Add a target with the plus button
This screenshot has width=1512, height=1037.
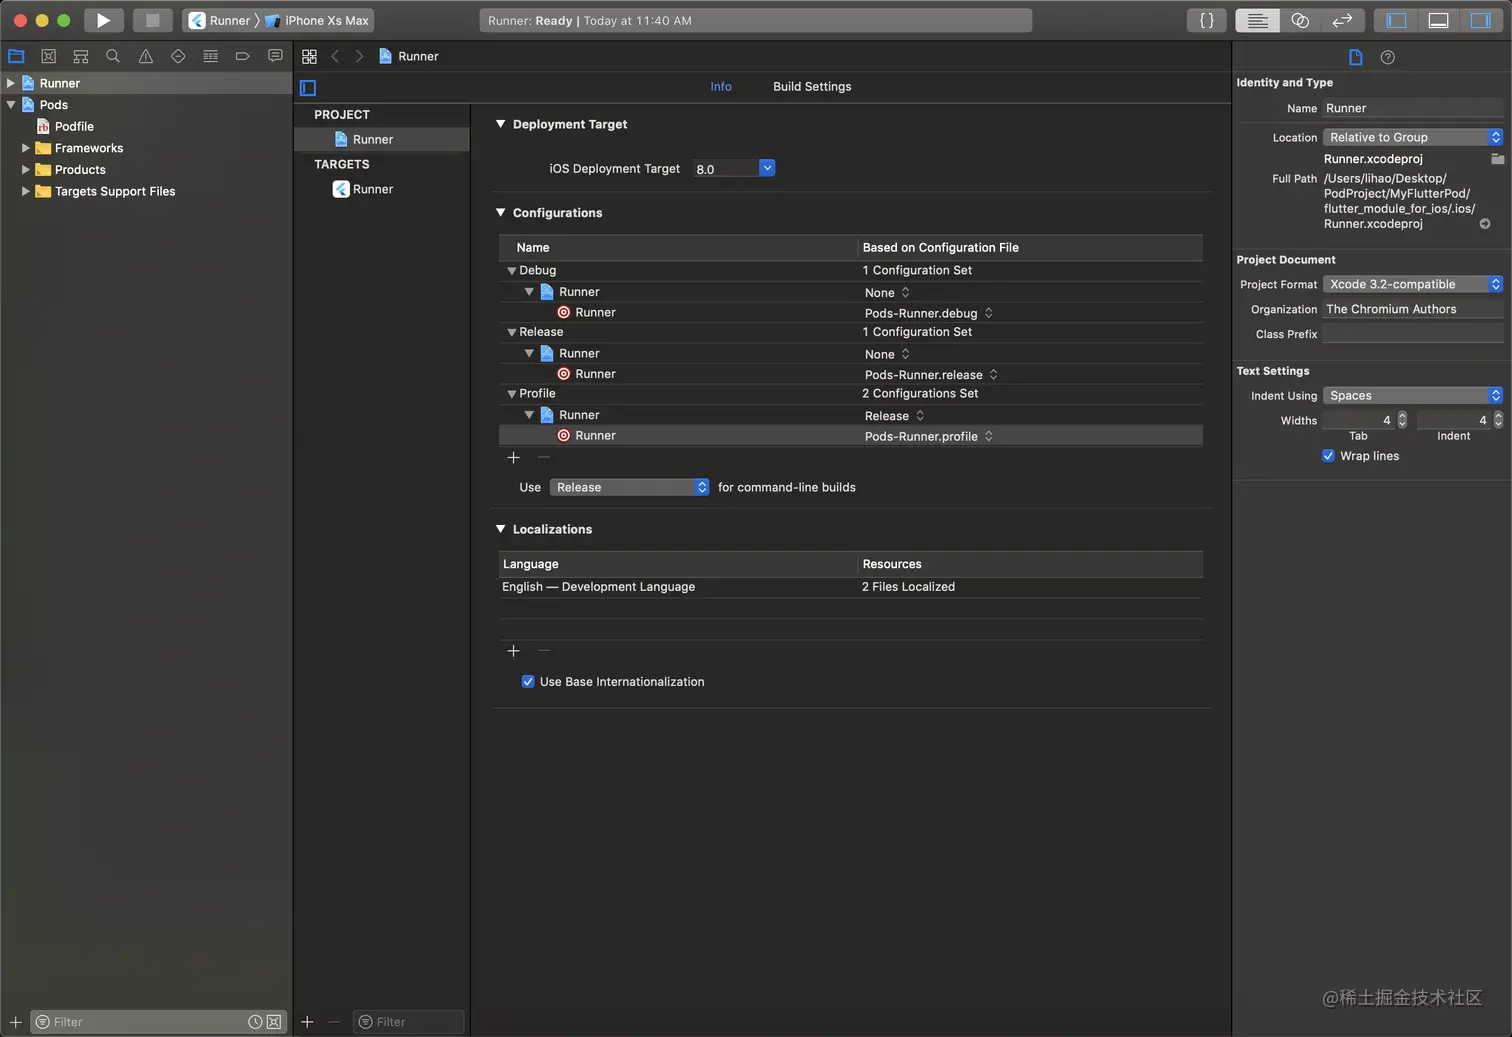click(307, 1022)
